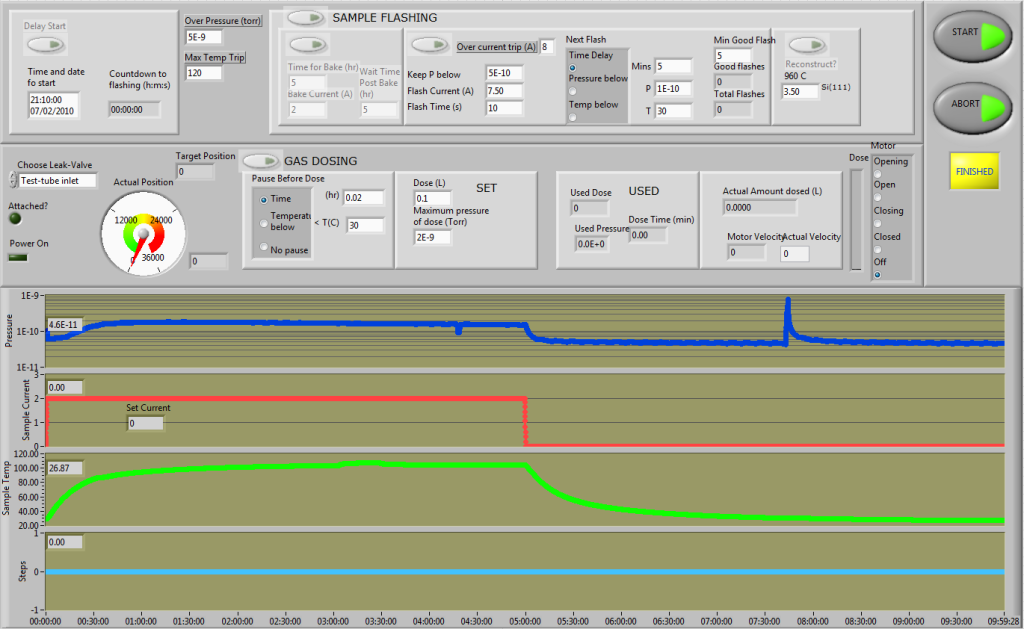Select the Temp below radio option

coord(573,118)
